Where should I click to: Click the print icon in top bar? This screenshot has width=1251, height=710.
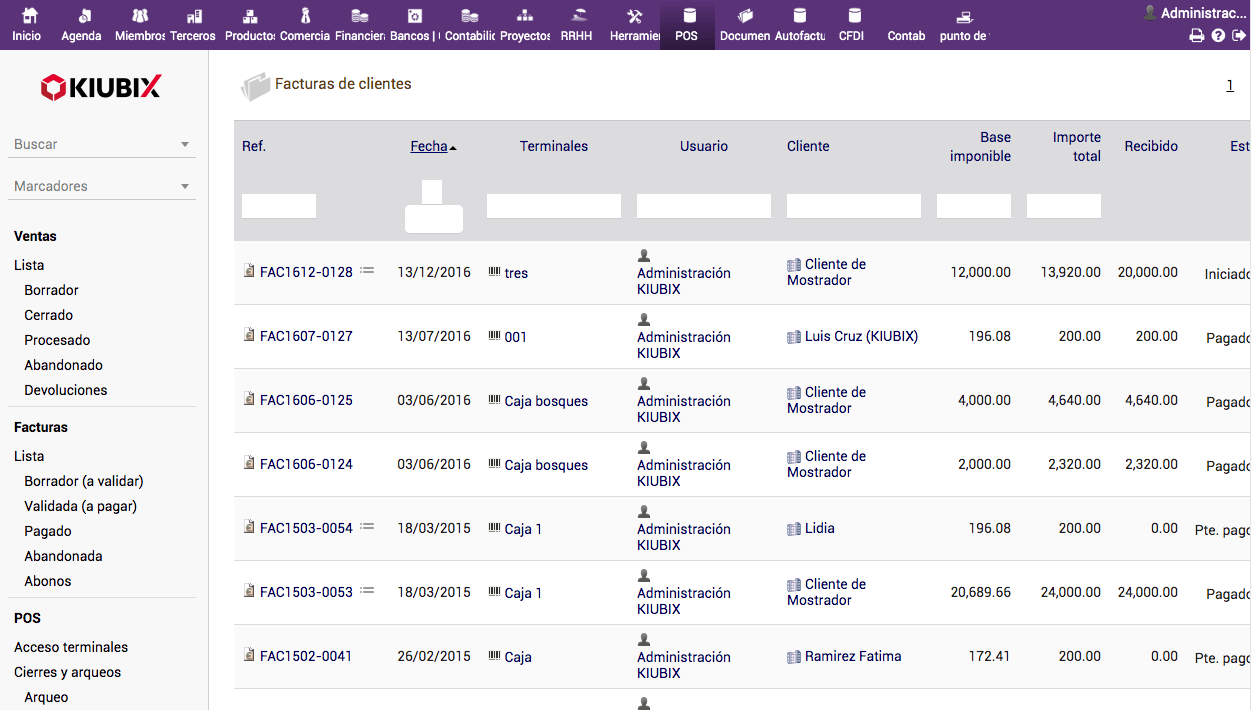pyautogui.click(x=1196, y=36)
